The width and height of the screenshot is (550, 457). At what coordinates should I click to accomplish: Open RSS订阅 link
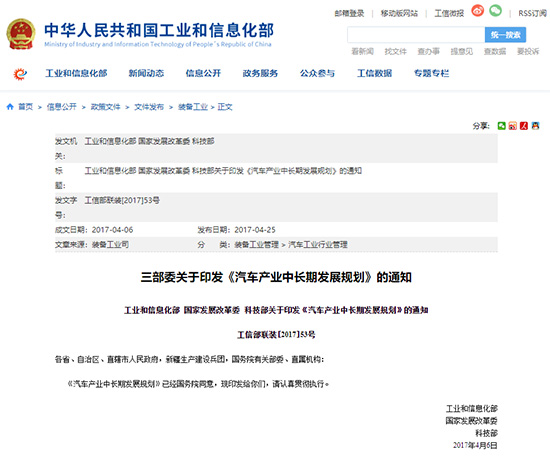tap(532, 13)
